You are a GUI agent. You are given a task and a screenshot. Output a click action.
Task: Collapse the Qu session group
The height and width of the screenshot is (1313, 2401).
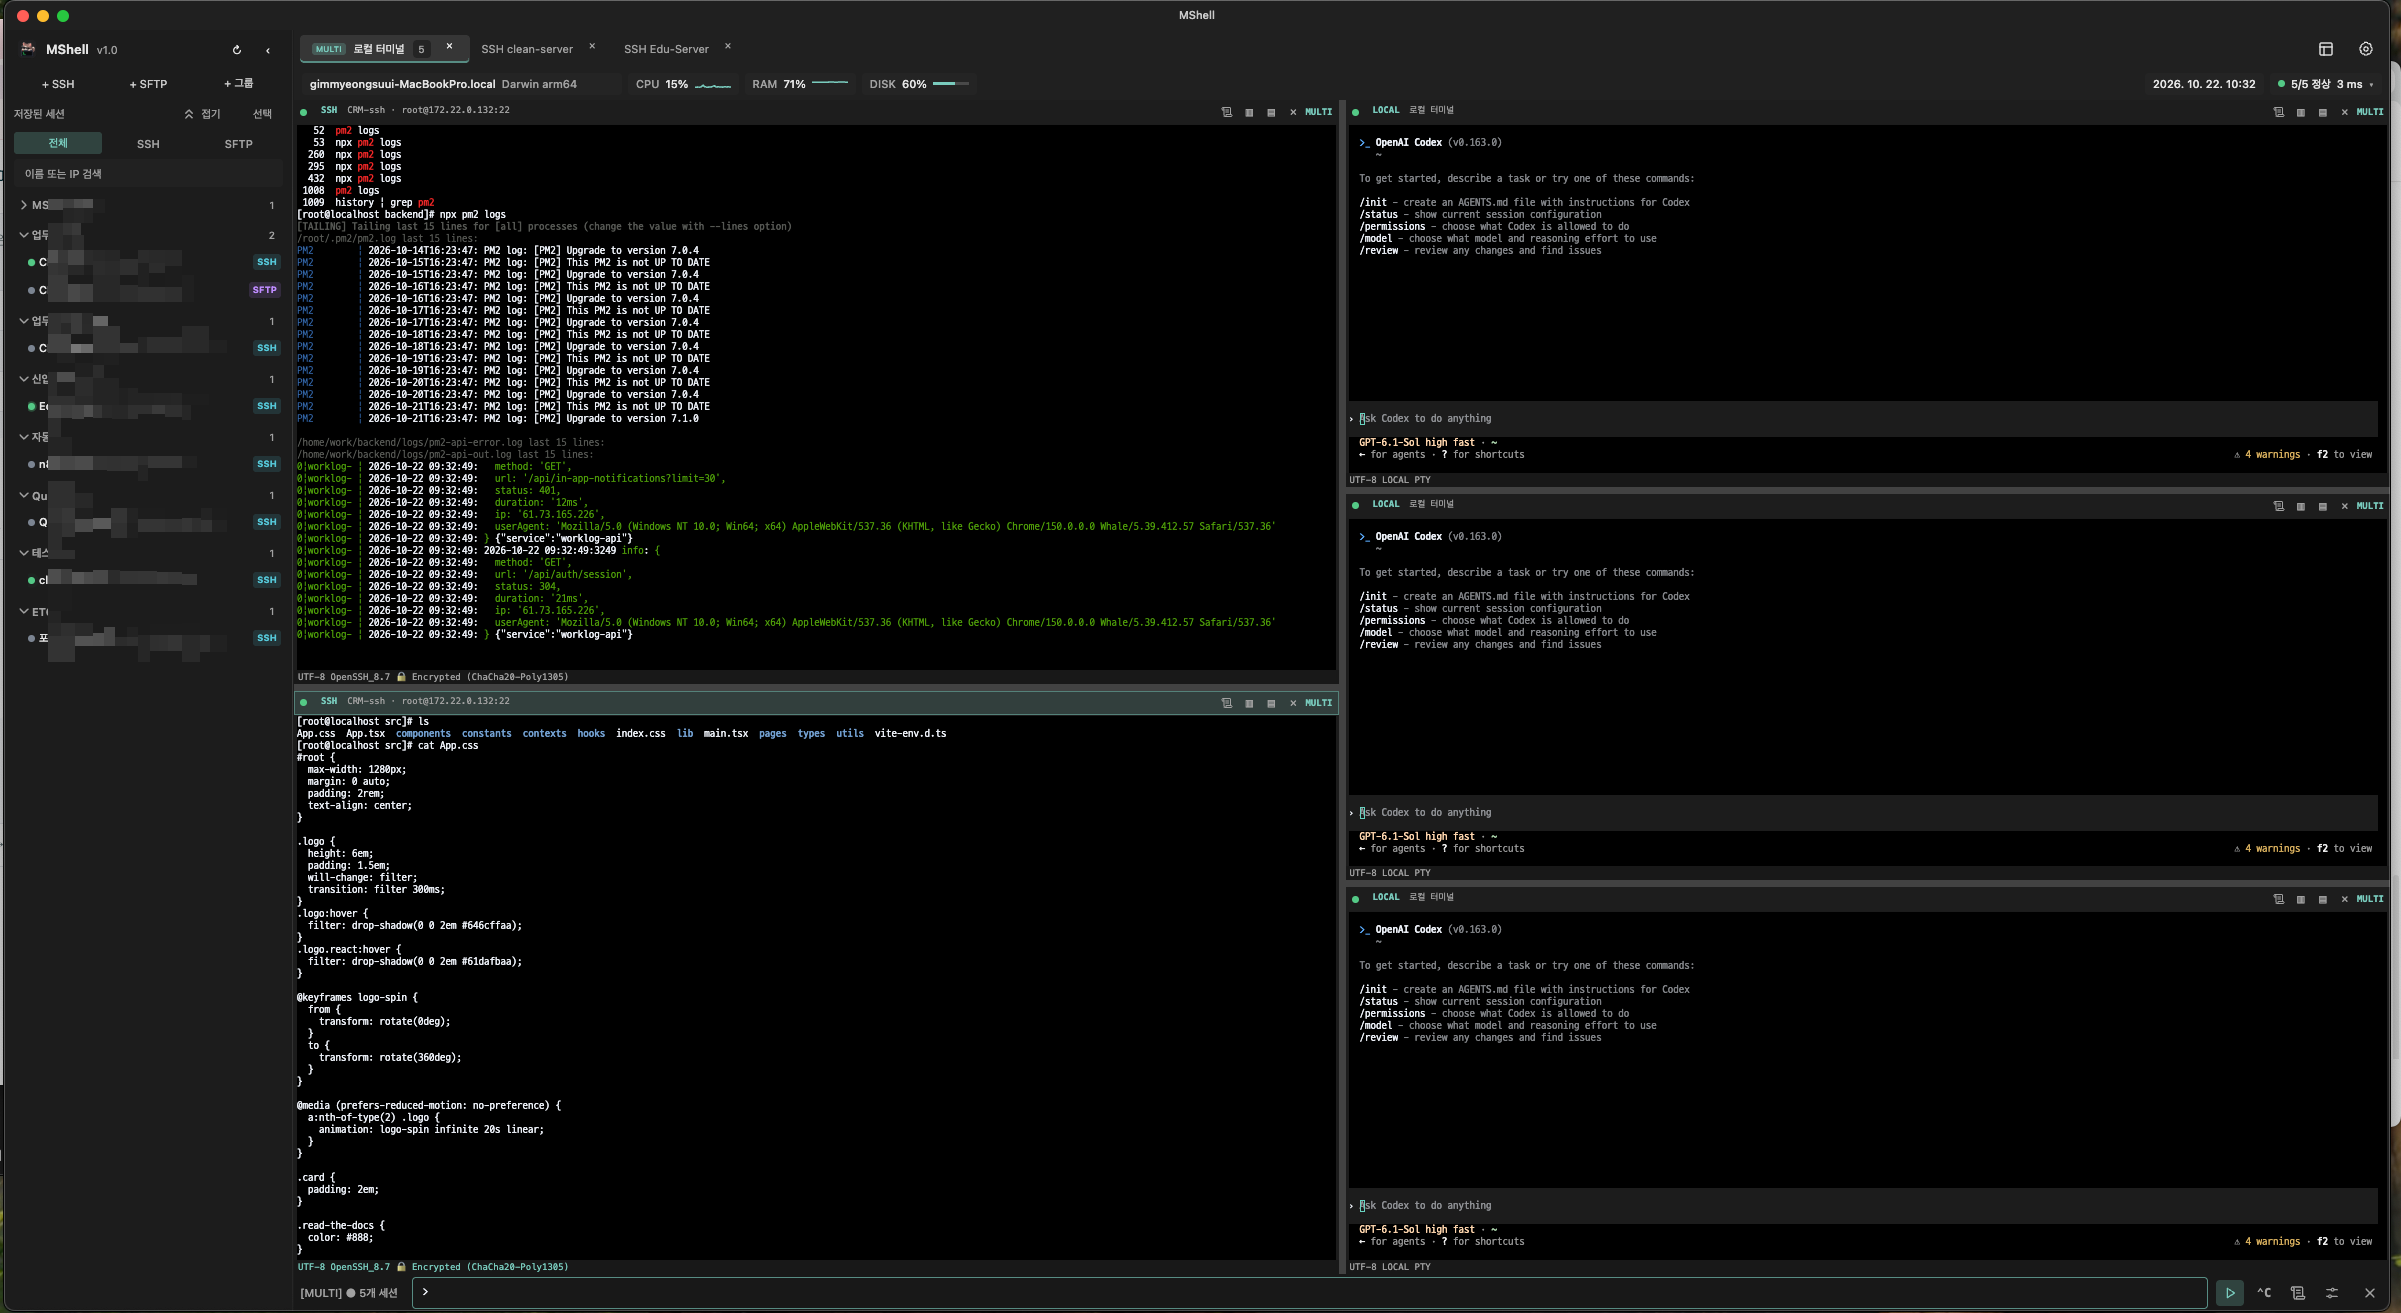point(24,496)
